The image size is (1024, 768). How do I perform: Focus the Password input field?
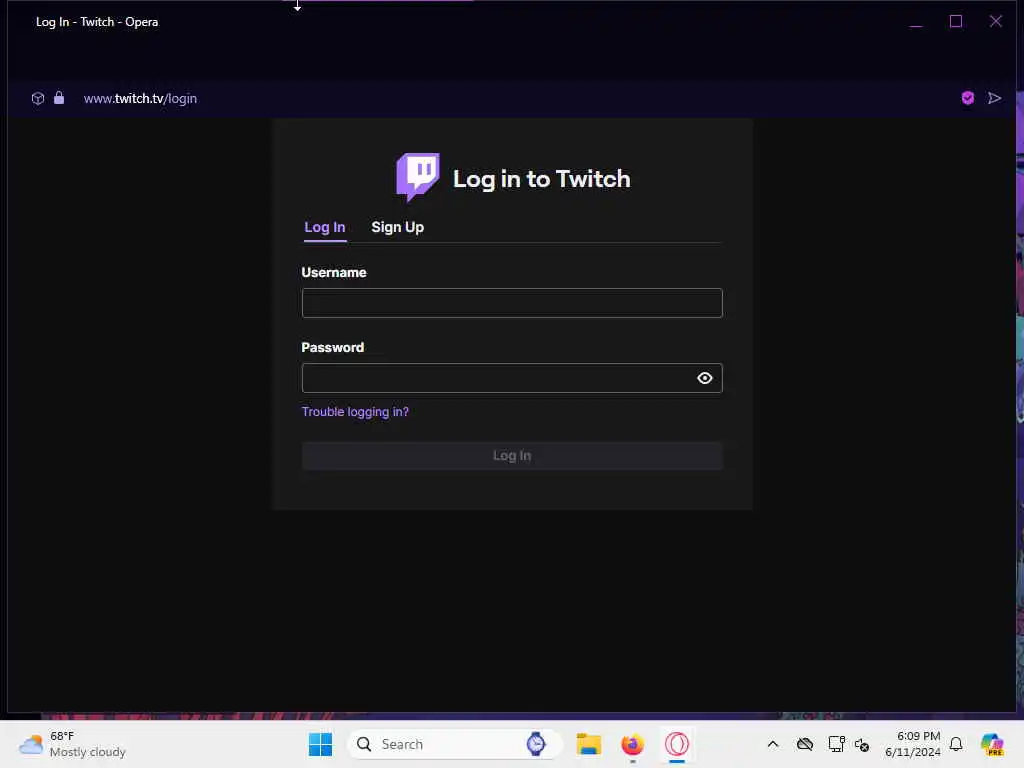pyautogui.click(x=512, y=378)
